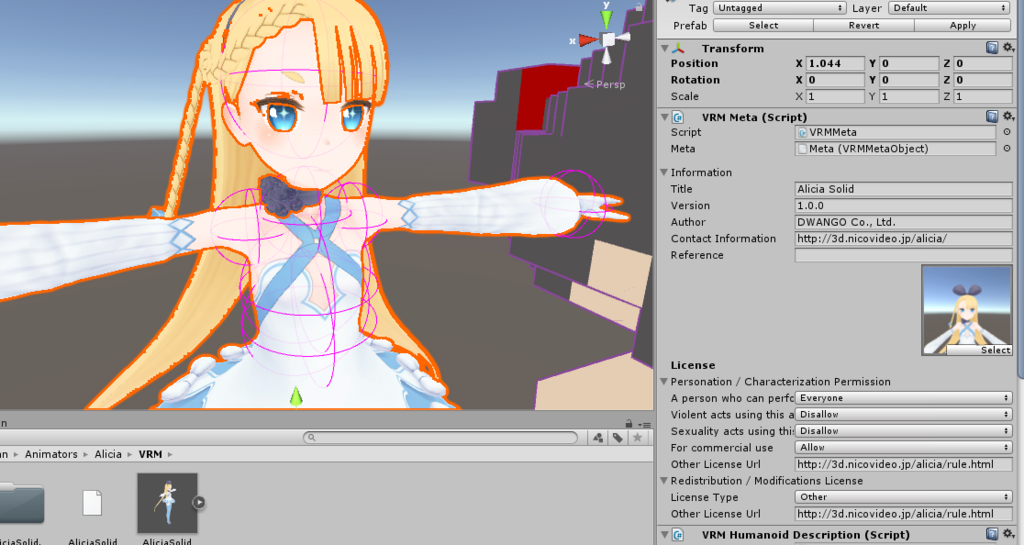The width and height of the screenshot is (1024, 545).
Task: Click Script object field VRMMeta
Action: [x=895, y=132]
